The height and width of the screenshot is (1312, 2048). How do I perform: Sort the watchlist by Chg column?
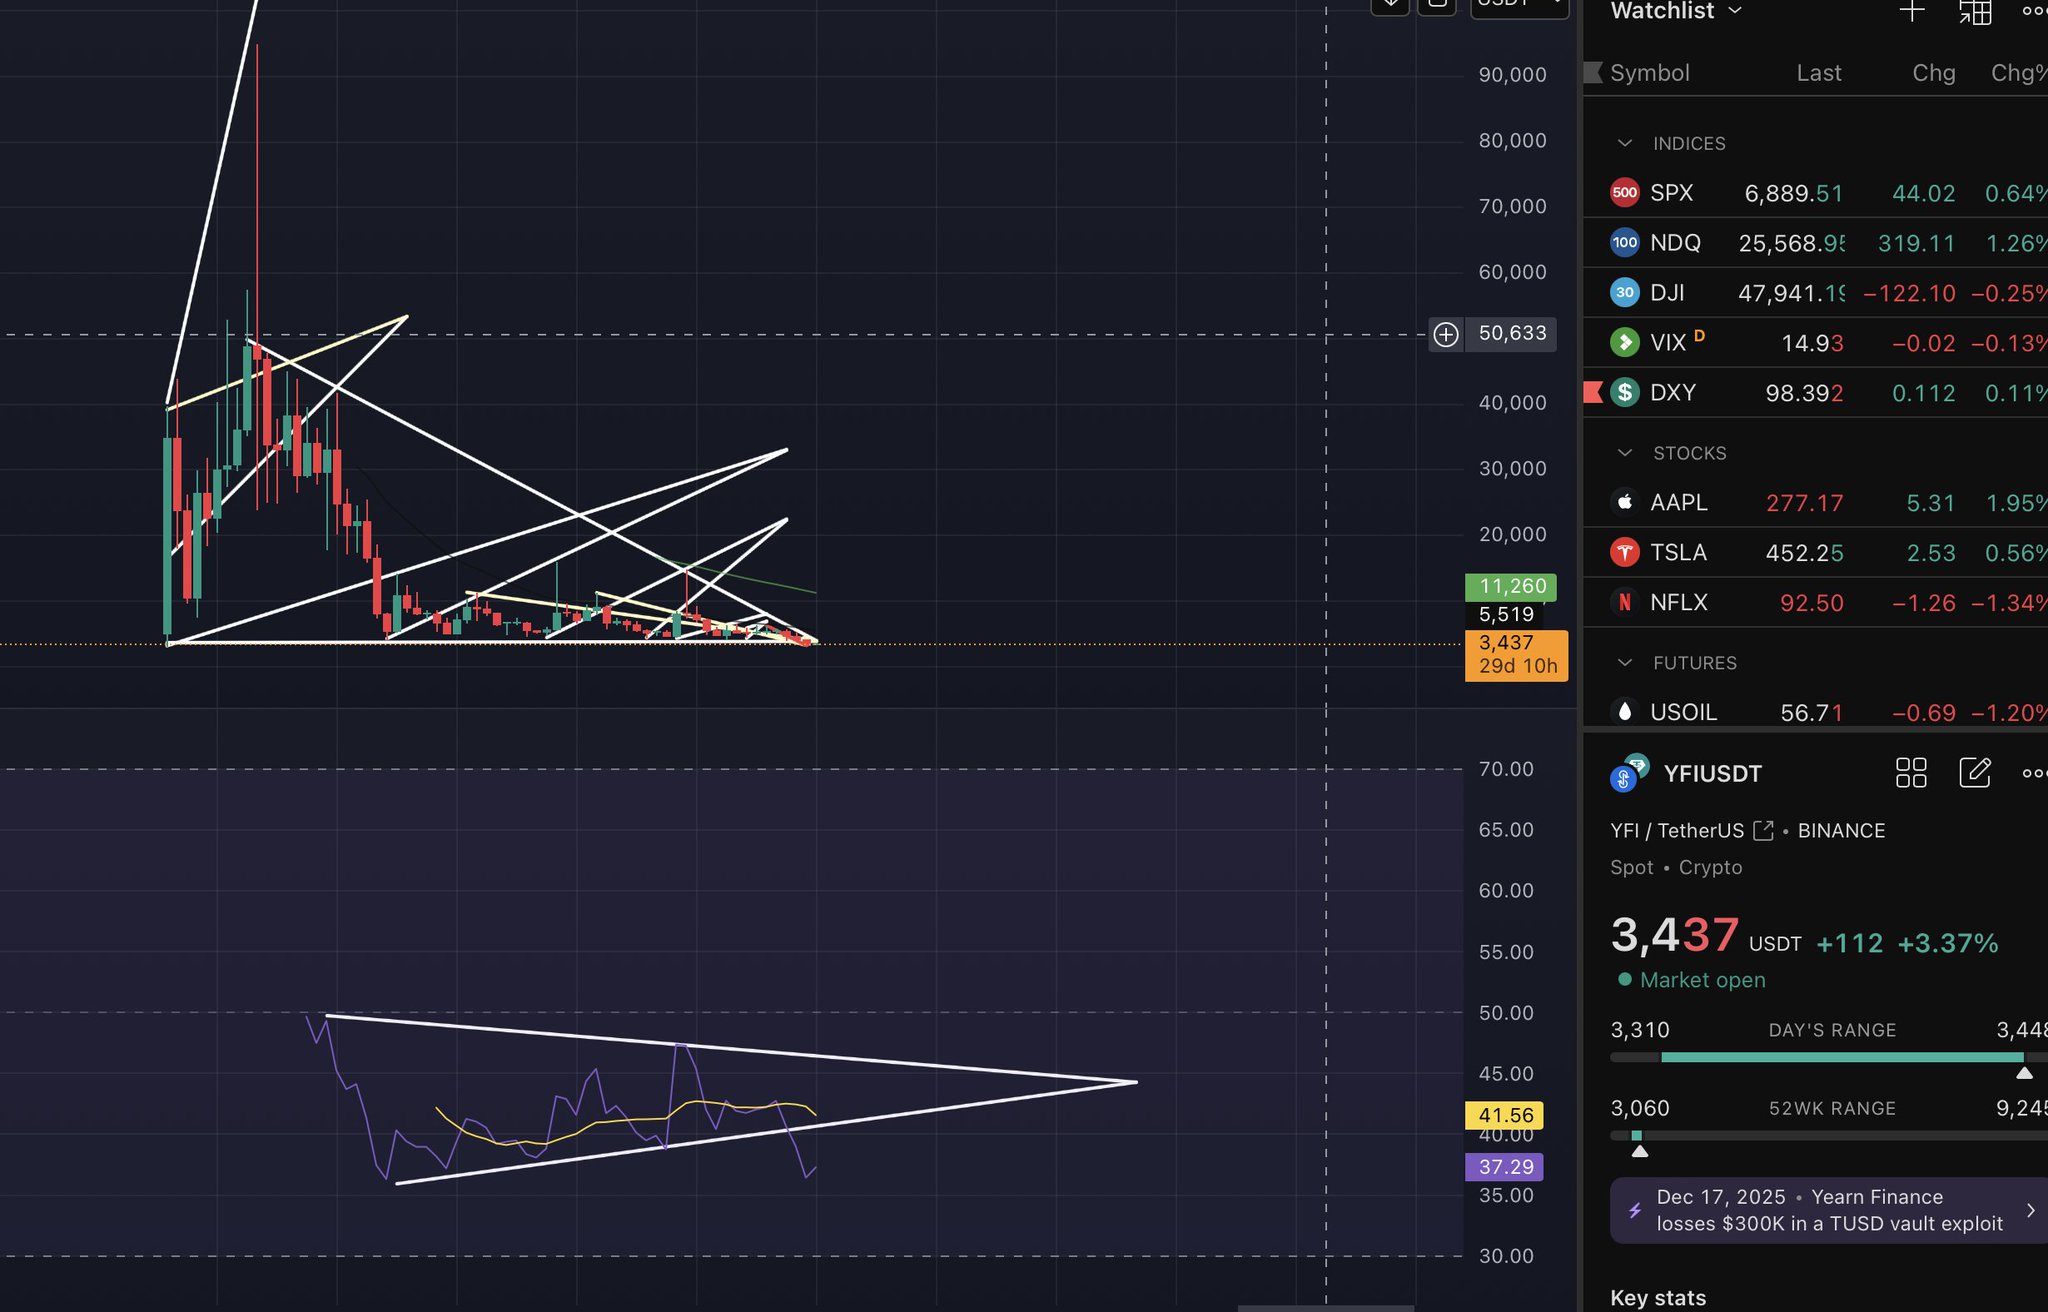(1933, 73)
